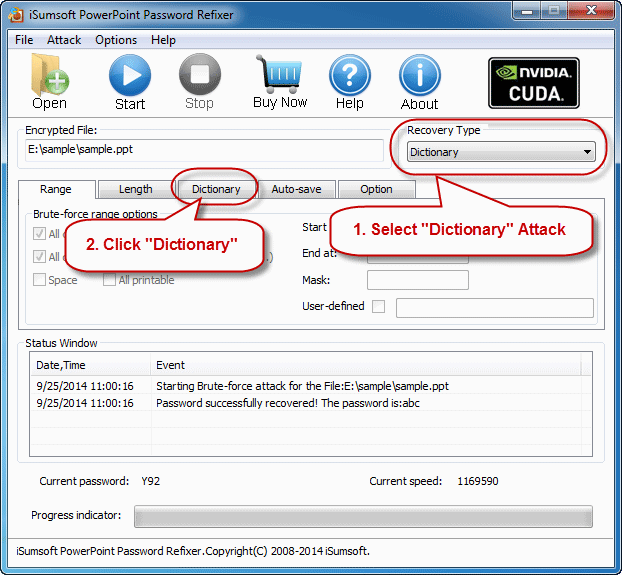Open the About info icon
622x575 pixels.
click(x=419, y=75)
